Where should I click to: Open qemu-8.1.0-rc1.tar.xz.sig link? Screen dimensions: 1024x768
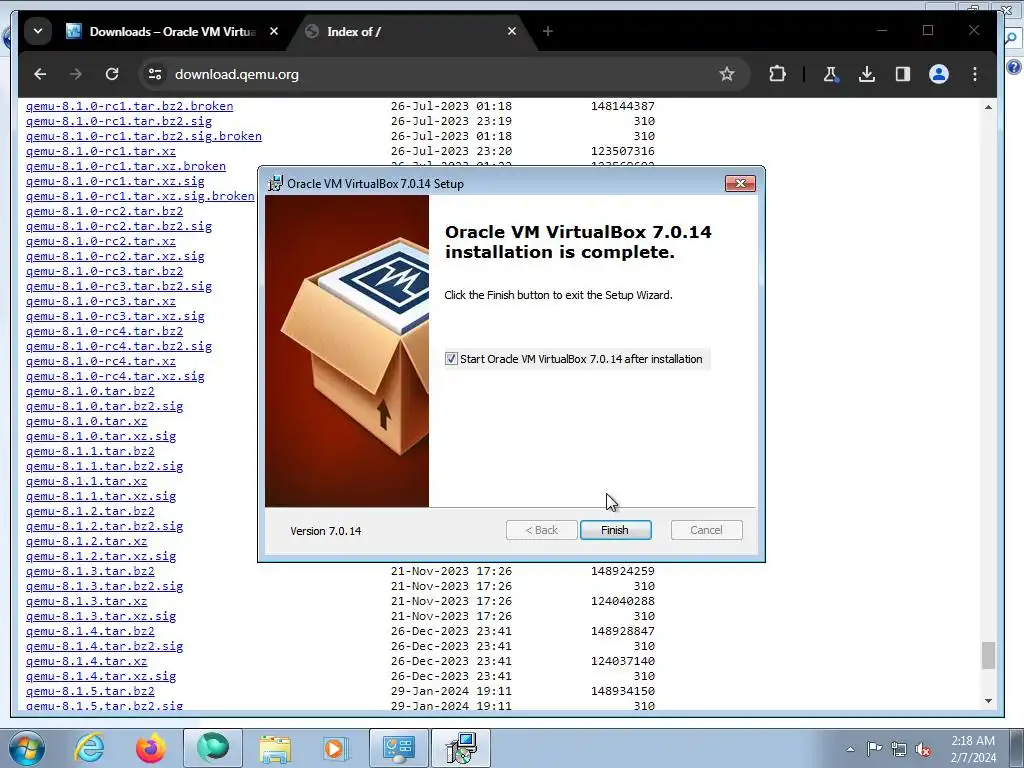(x=115, y=181)
